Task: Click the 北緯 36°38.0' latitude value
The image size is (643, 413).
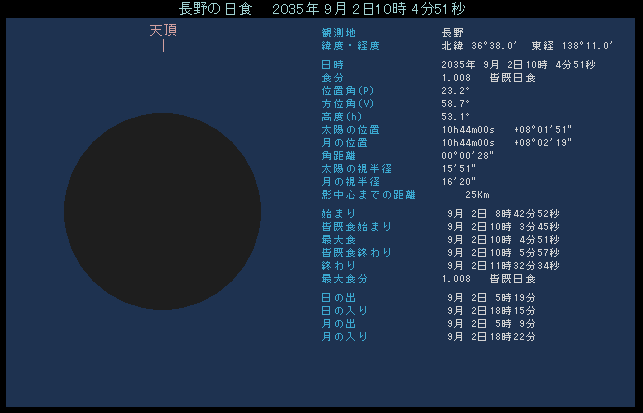Action: [479, 46]
